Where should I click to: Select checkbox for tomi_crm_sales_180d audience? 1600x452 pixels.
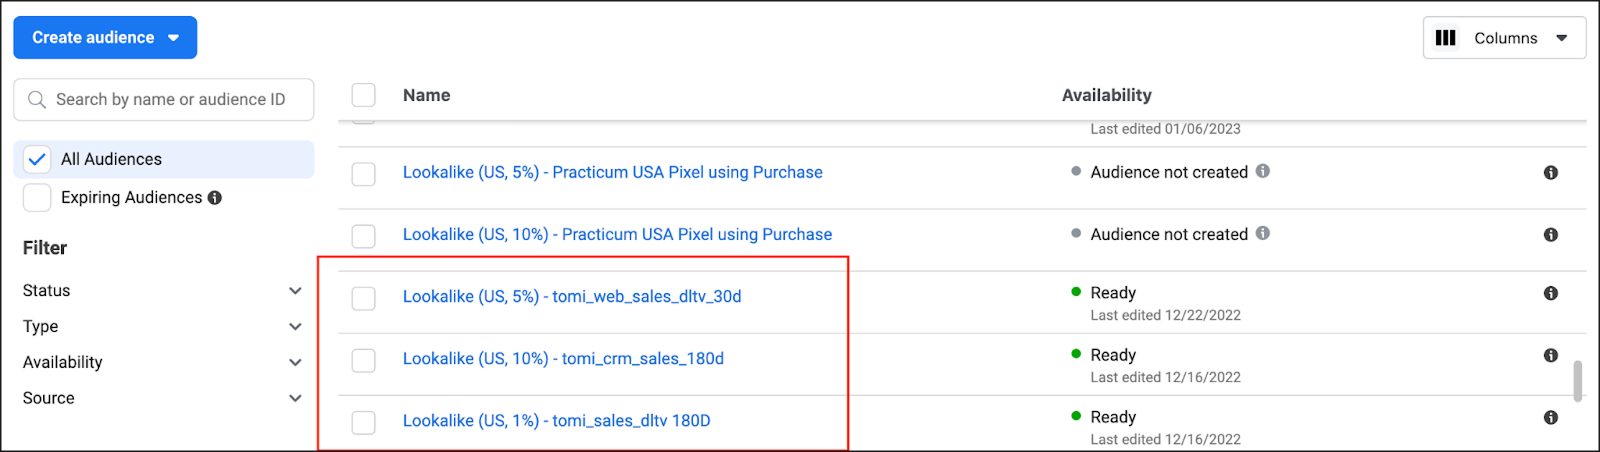tap(364, 360)
